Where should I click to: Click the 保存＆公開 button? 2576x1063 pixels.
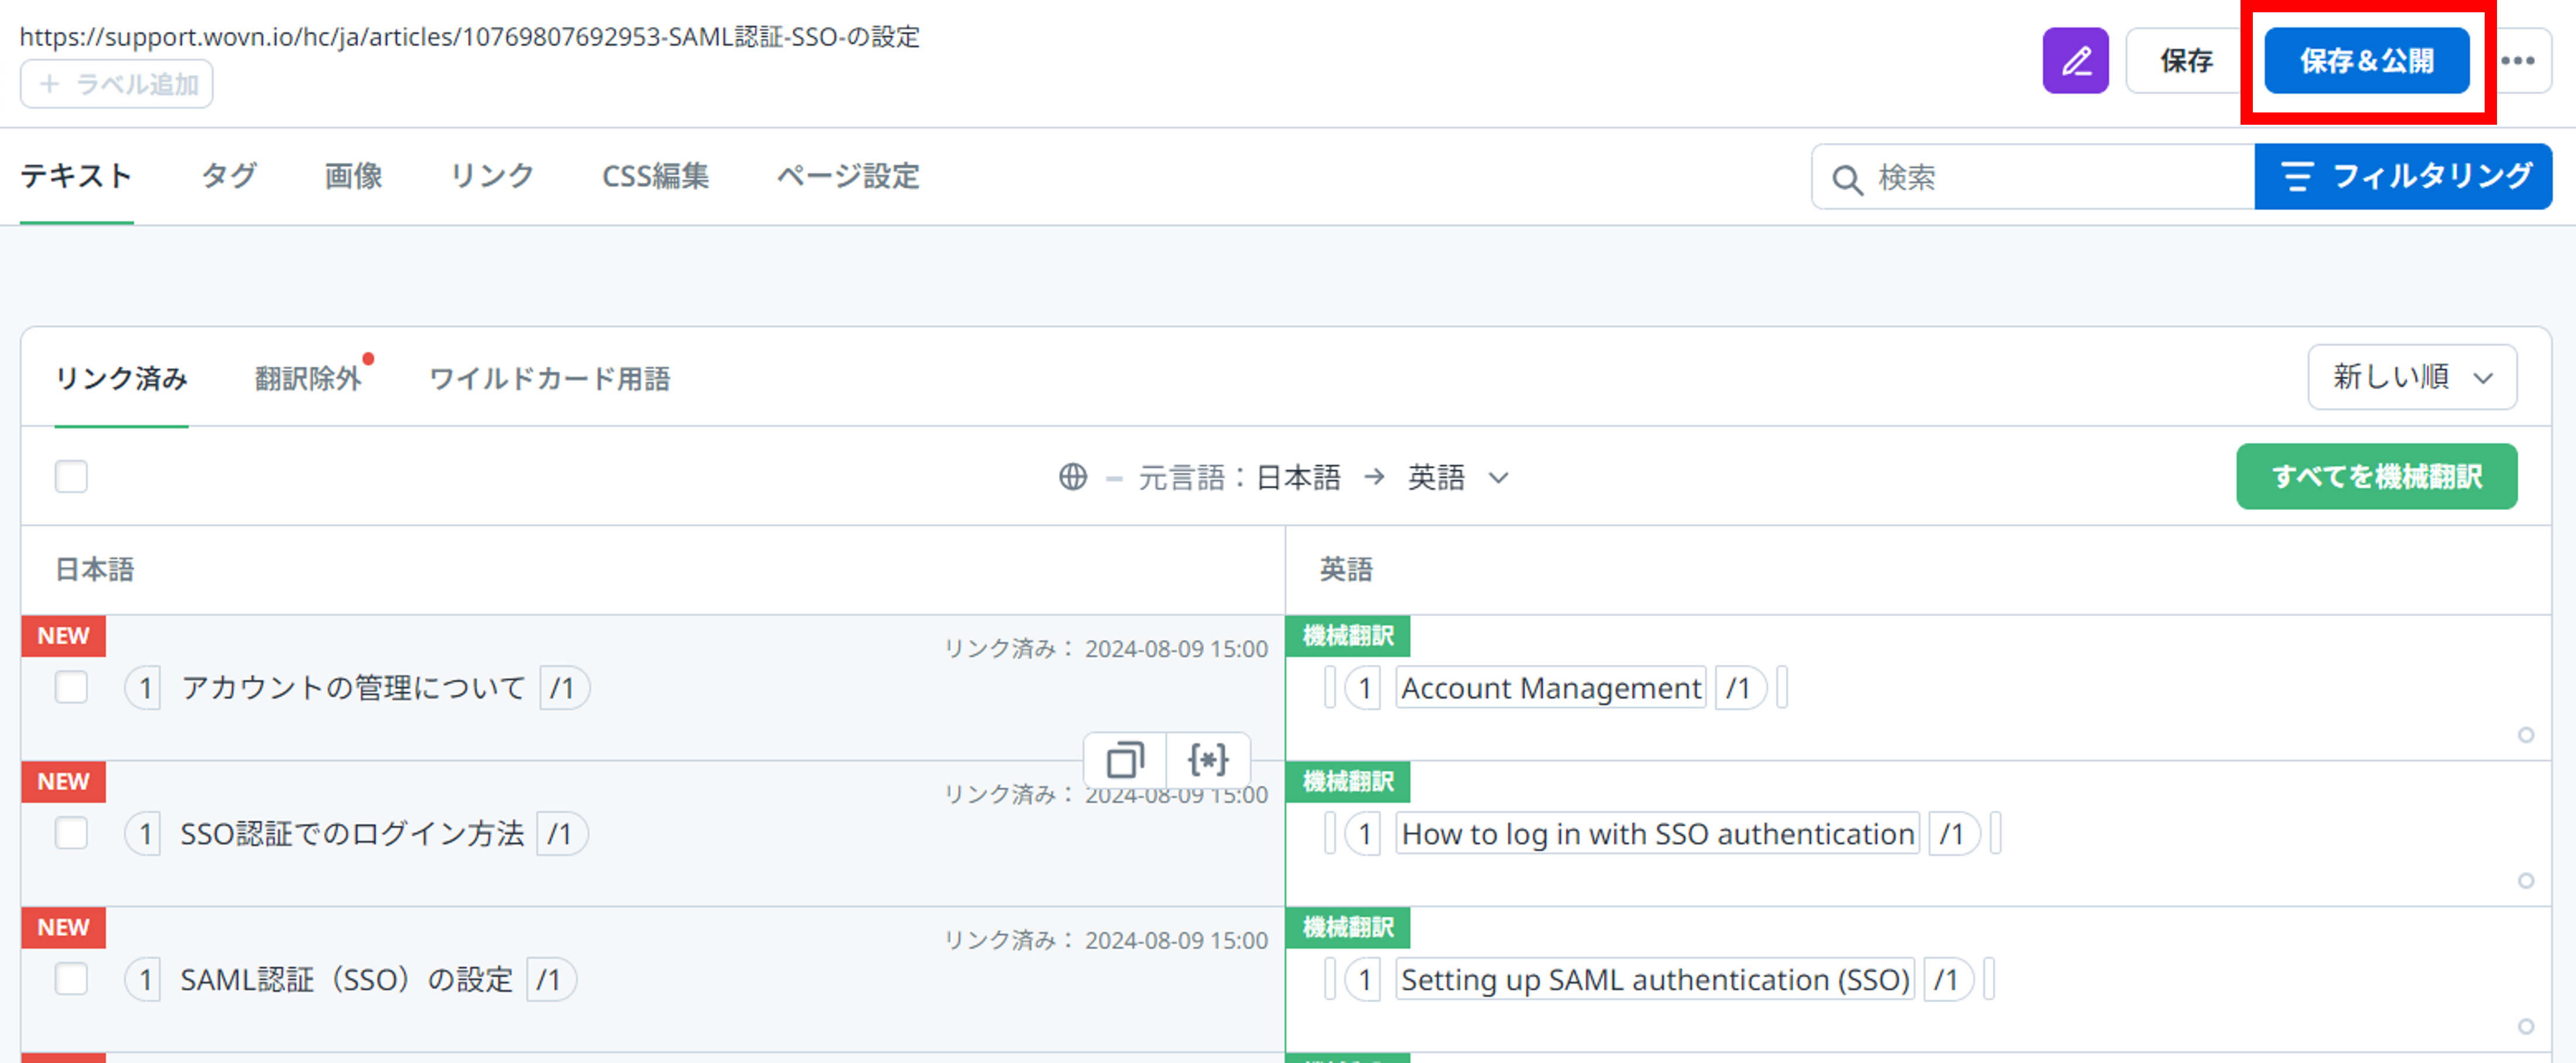click(2366, 61)
